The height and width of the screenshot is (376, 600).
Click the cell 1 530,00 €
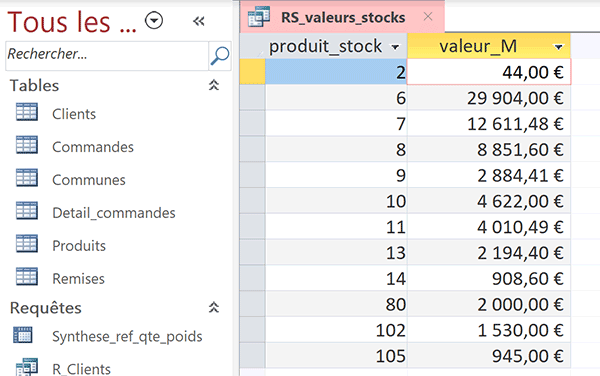(x=489, y=330)
